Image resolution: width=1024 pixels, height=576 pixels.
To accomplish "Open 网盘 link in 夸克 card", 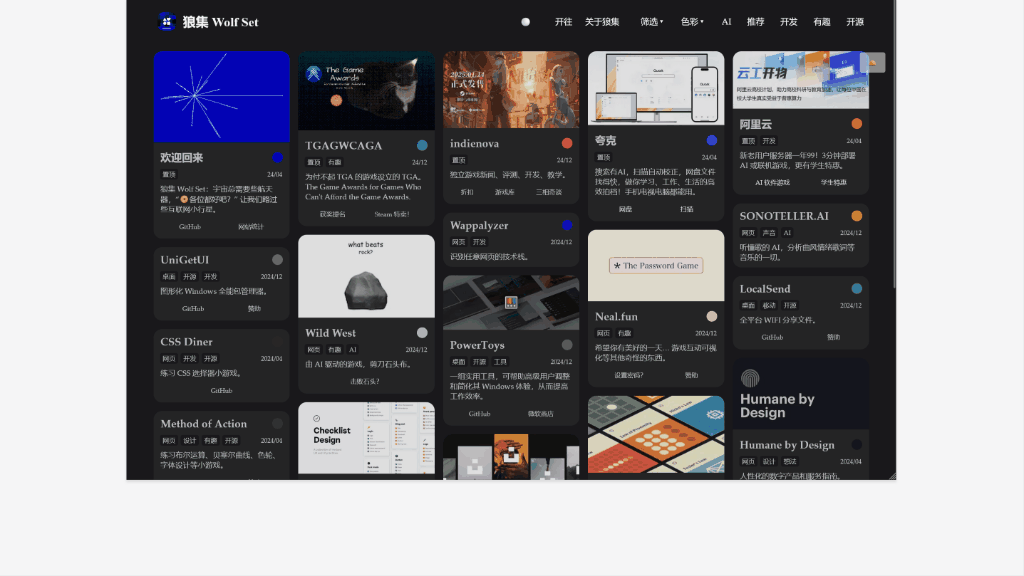I will click(626, 209).
